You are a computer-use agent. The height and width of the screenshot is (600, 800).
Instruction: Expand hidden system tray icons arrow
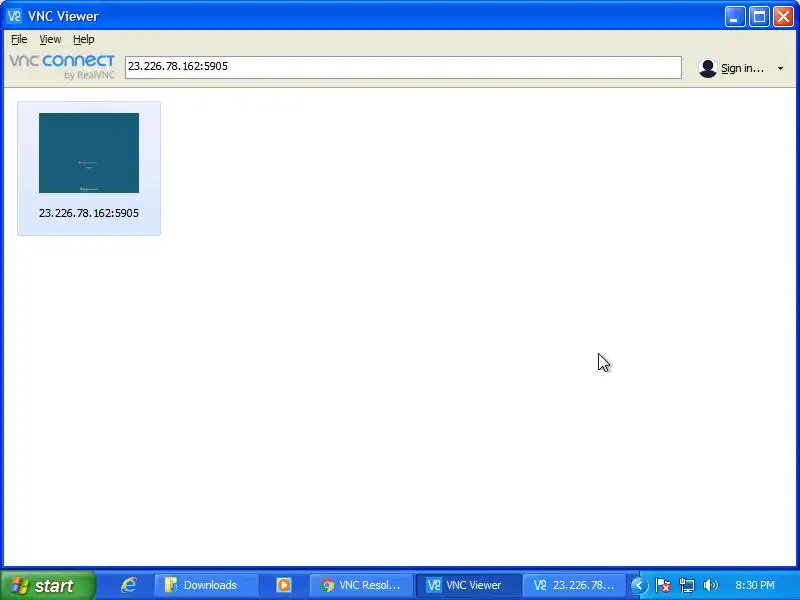tap(639, 585)
